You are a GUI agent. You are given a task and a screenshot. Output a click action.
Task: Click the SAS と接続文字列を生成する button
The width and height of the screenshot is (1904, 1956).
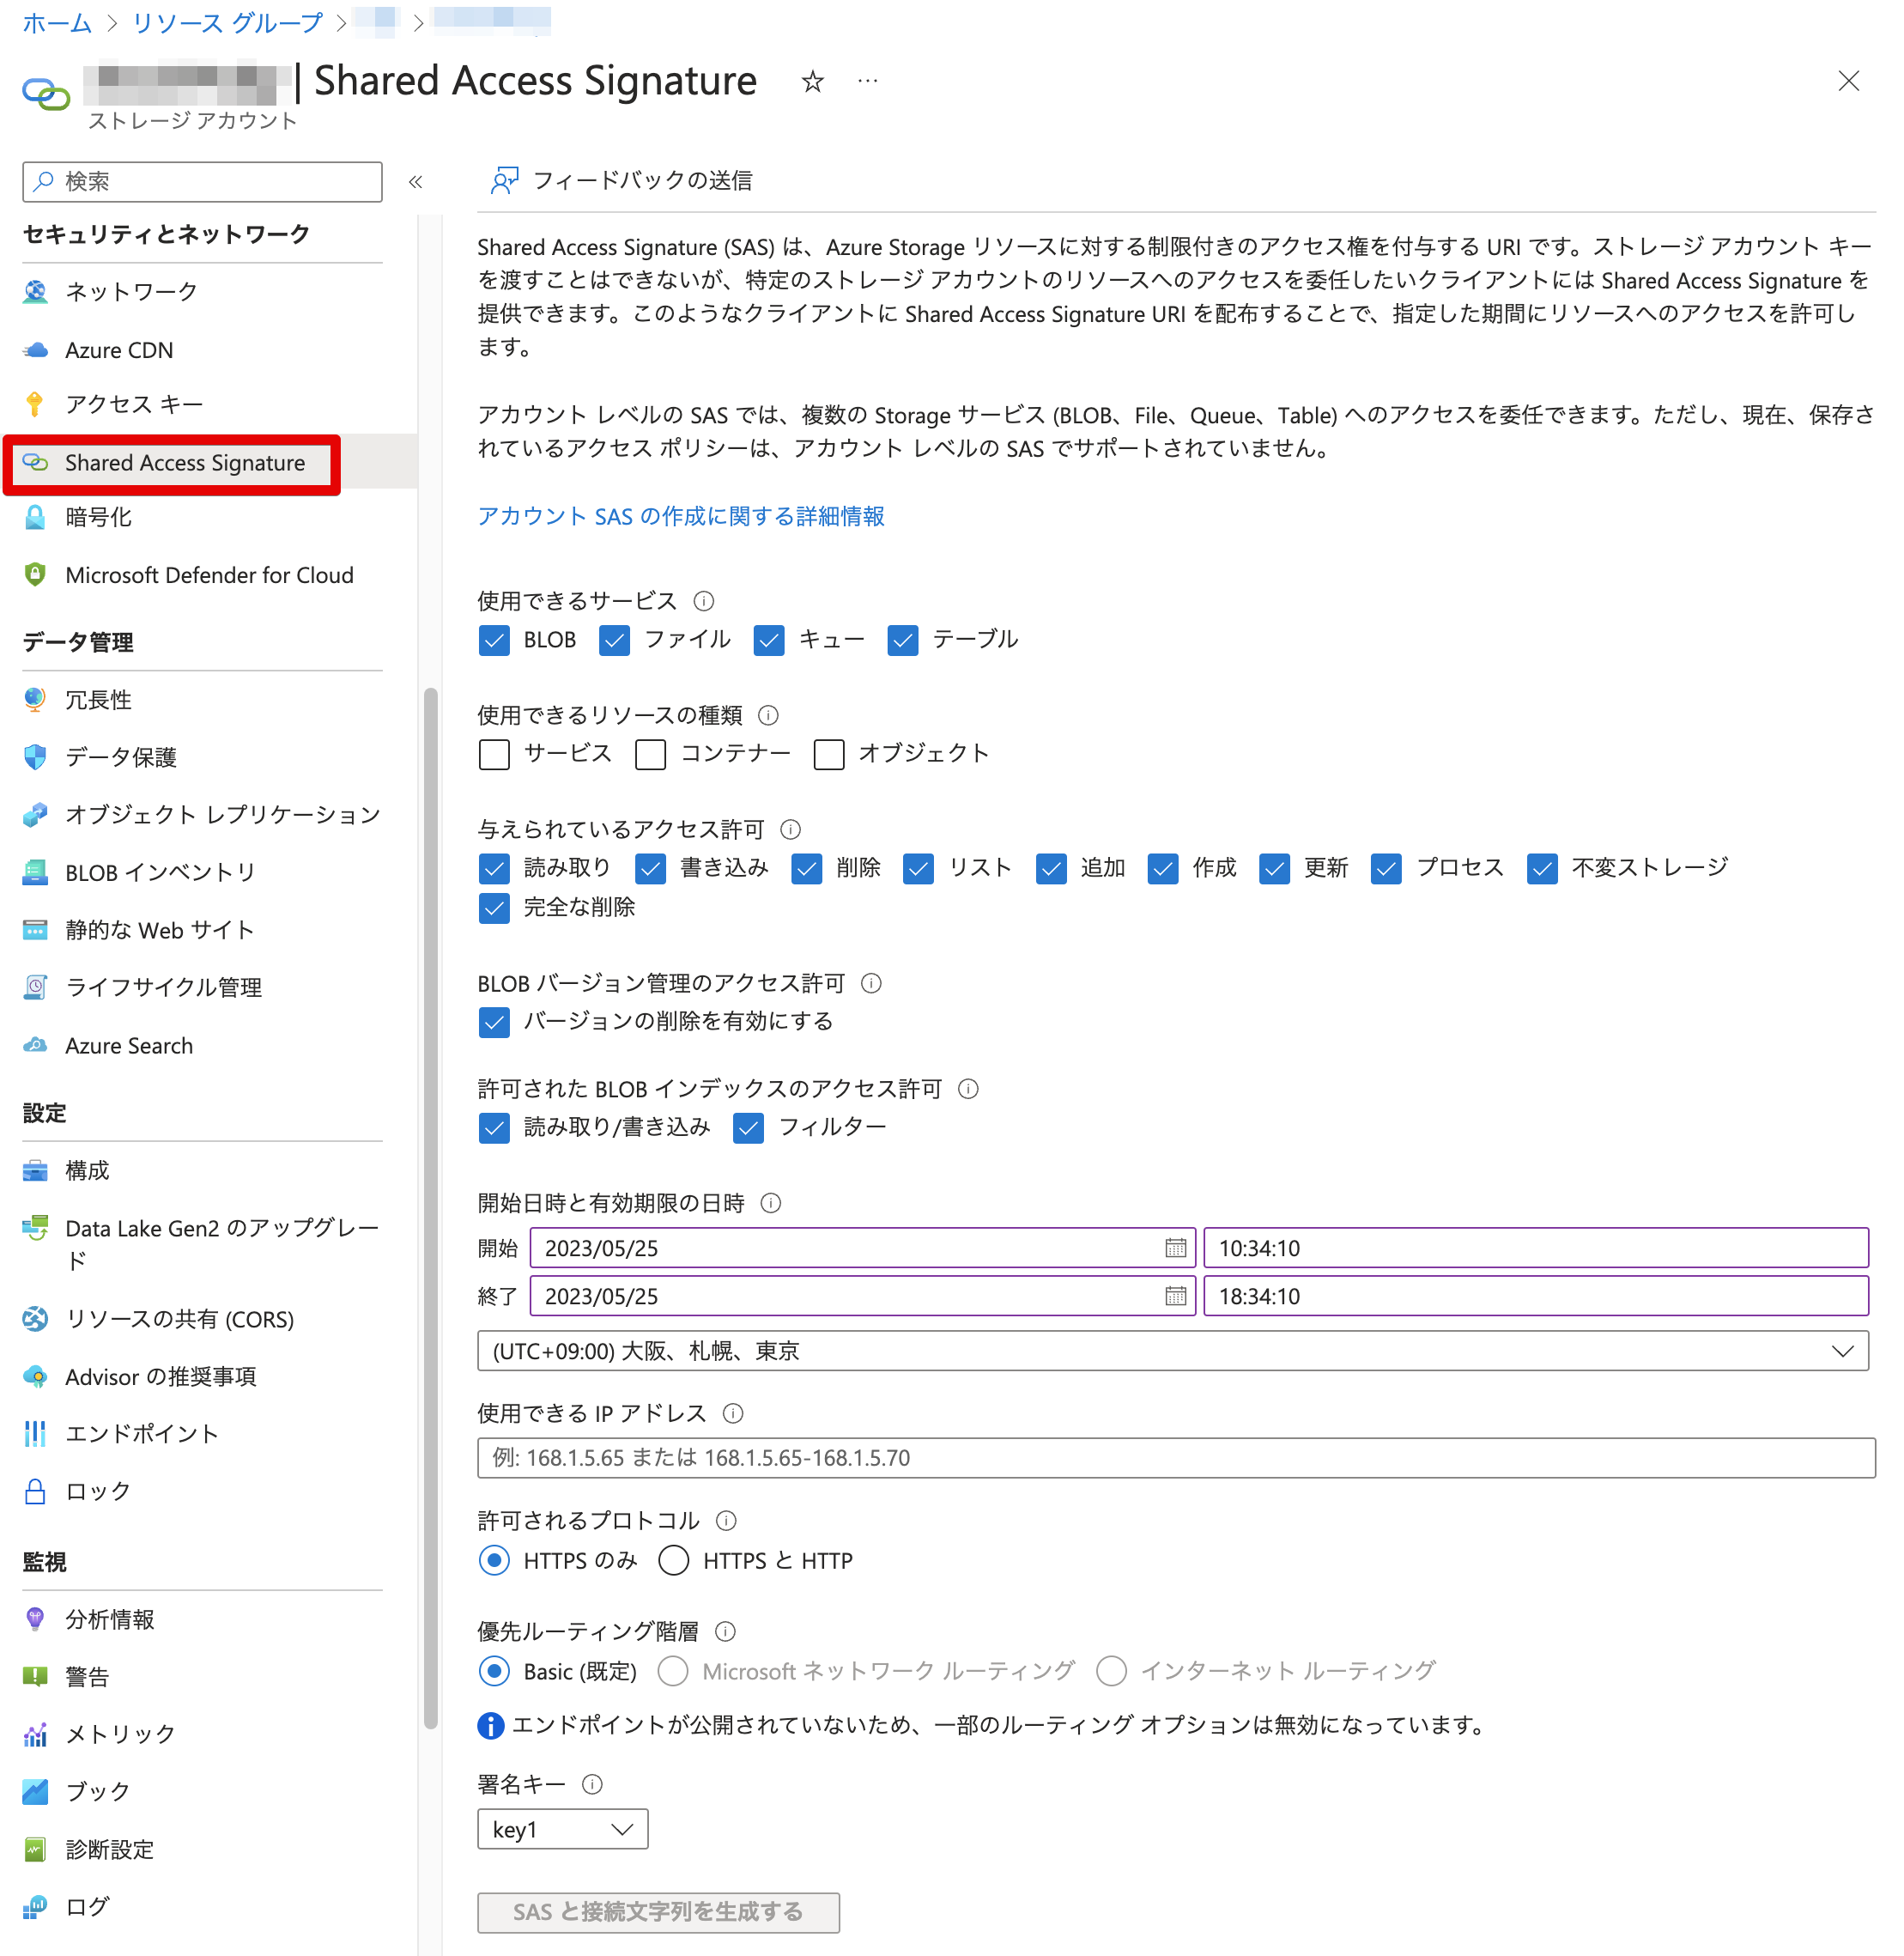(658, 1912)
